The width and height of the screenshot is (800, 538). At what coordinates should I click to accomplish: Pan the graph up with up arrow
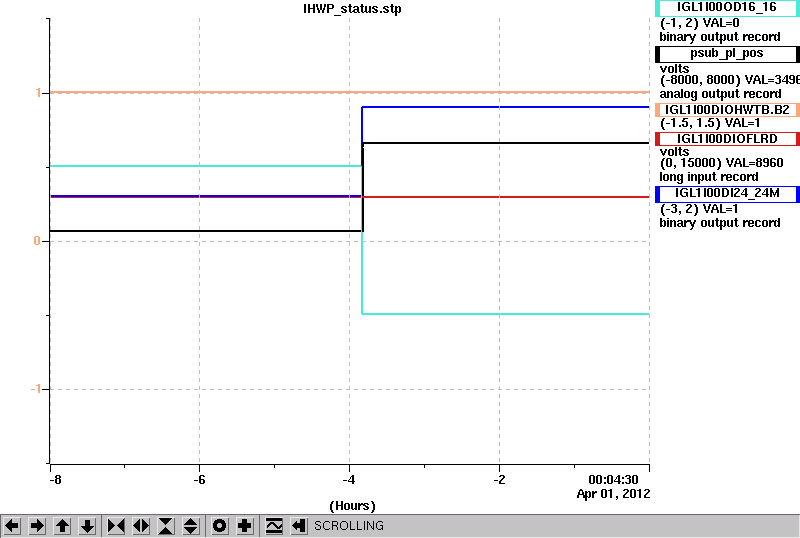click(62, 526)
